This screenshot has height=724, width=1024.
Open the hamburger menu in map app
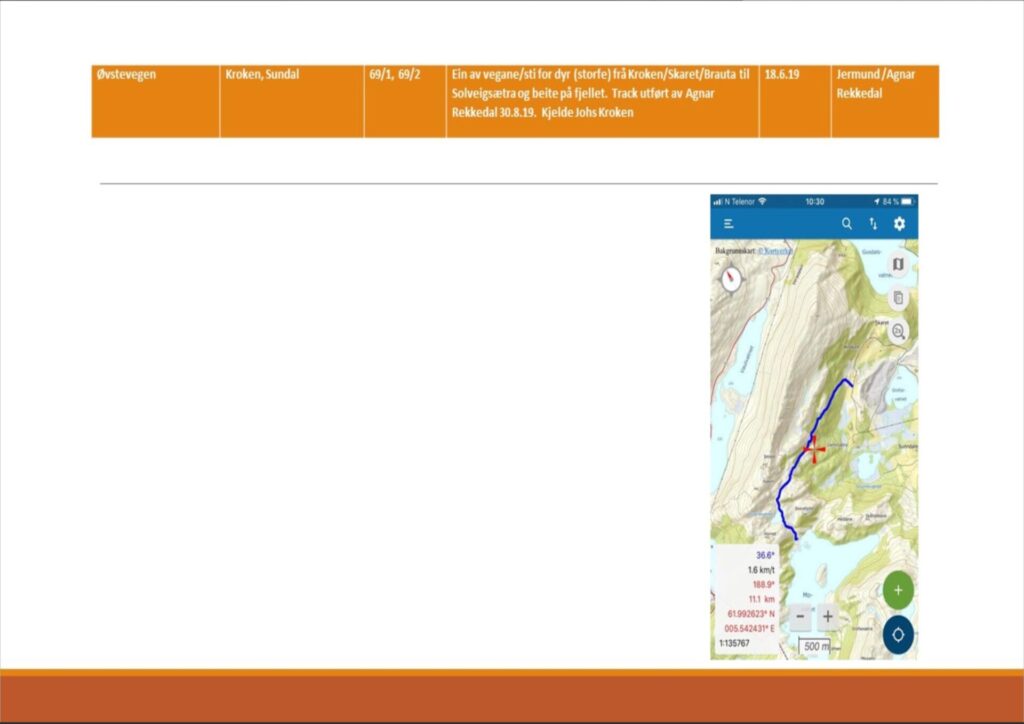coord(729,224)
